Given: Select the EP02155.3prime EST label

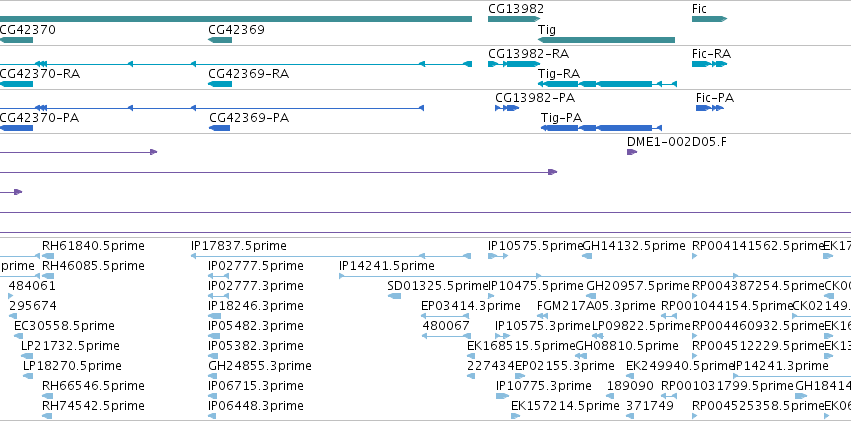Looking at the screenshot, I should coord(564,366).
